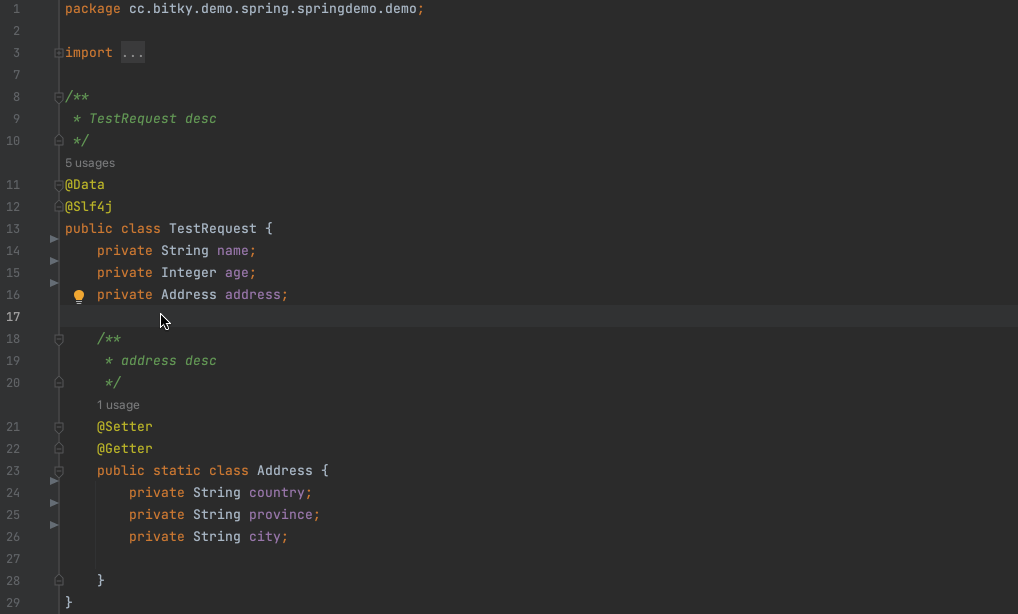1018x614 pixels.
Task: Click the gutter arrow next to the name field
Action: [53, 239]
